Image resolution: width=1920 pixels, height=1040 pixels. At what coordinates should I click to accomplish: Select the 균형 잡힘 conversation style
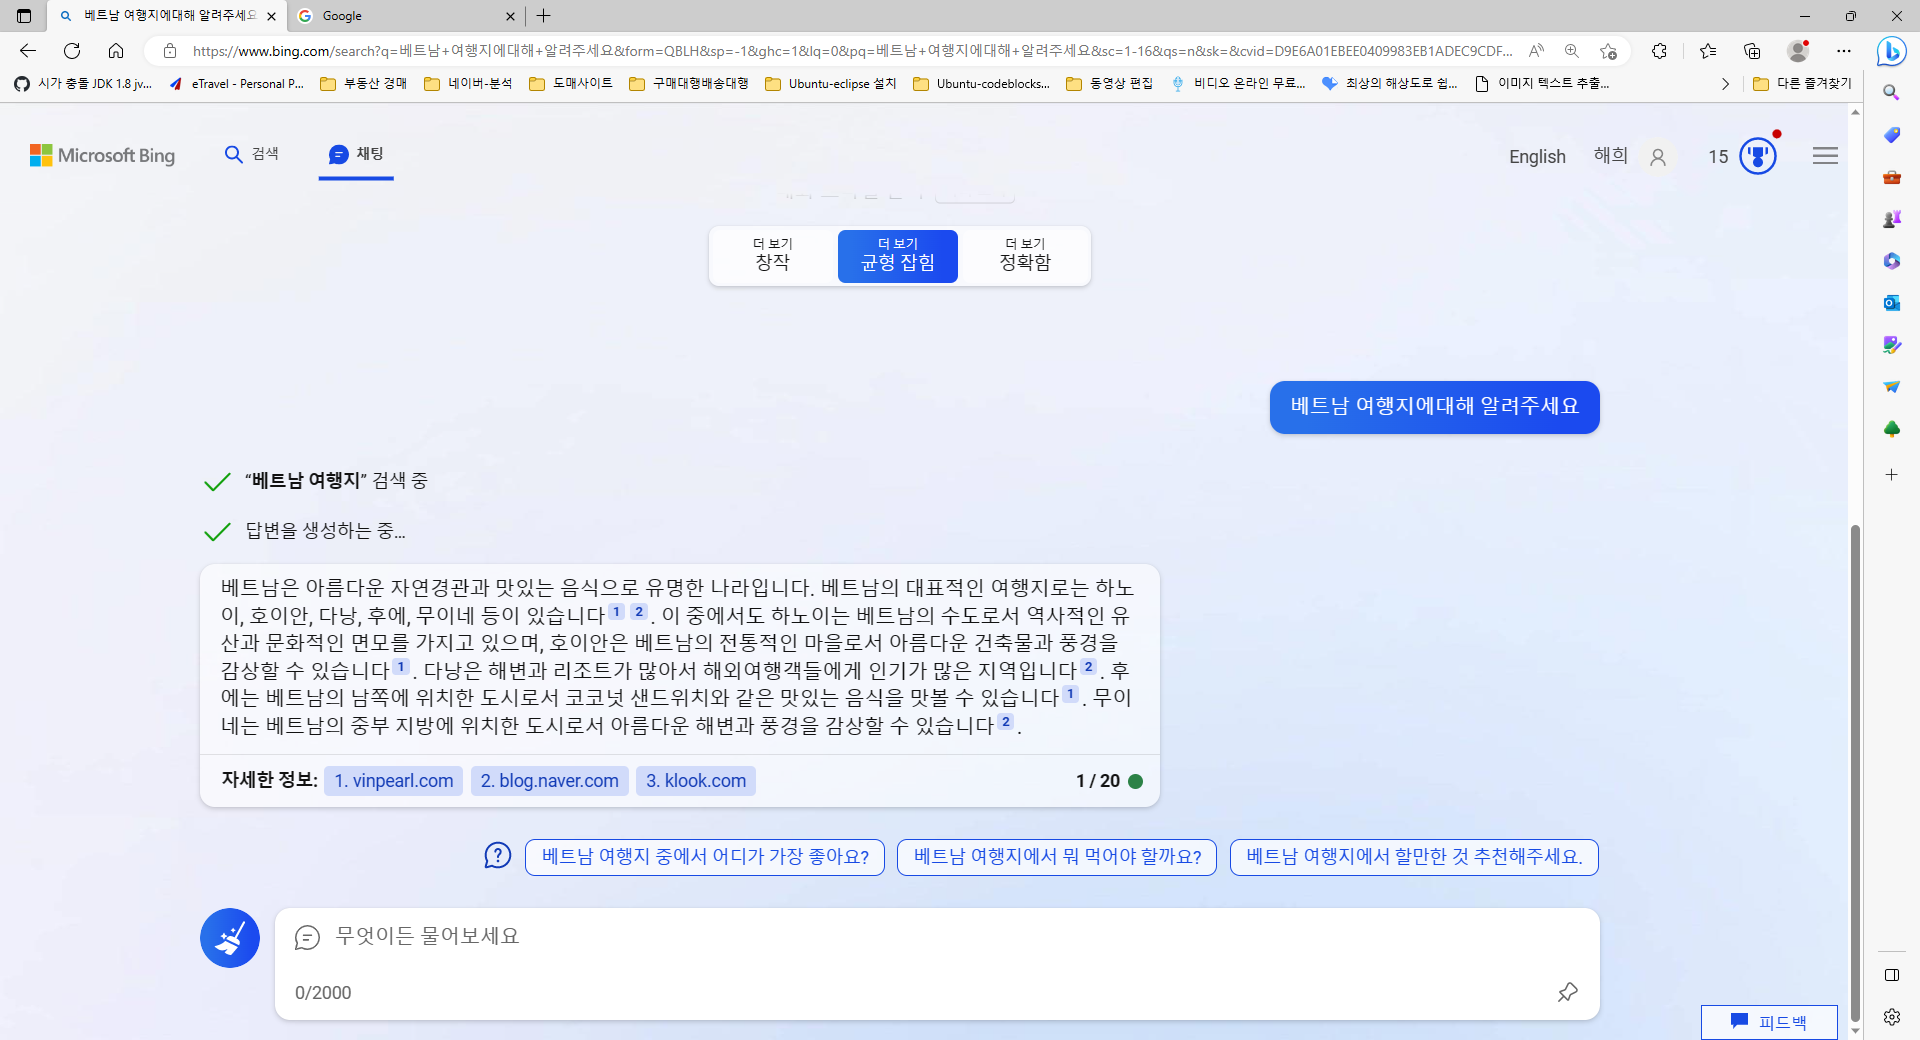[x=898, y=256]
